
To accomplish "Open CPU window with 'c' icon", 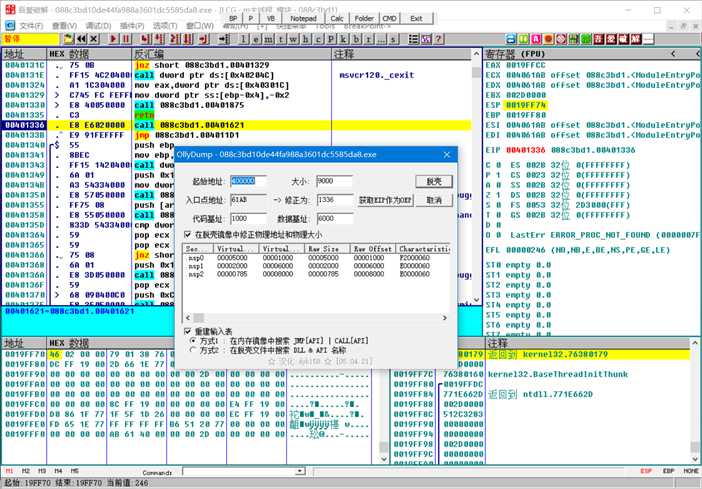I will click(x=318, y=39).
